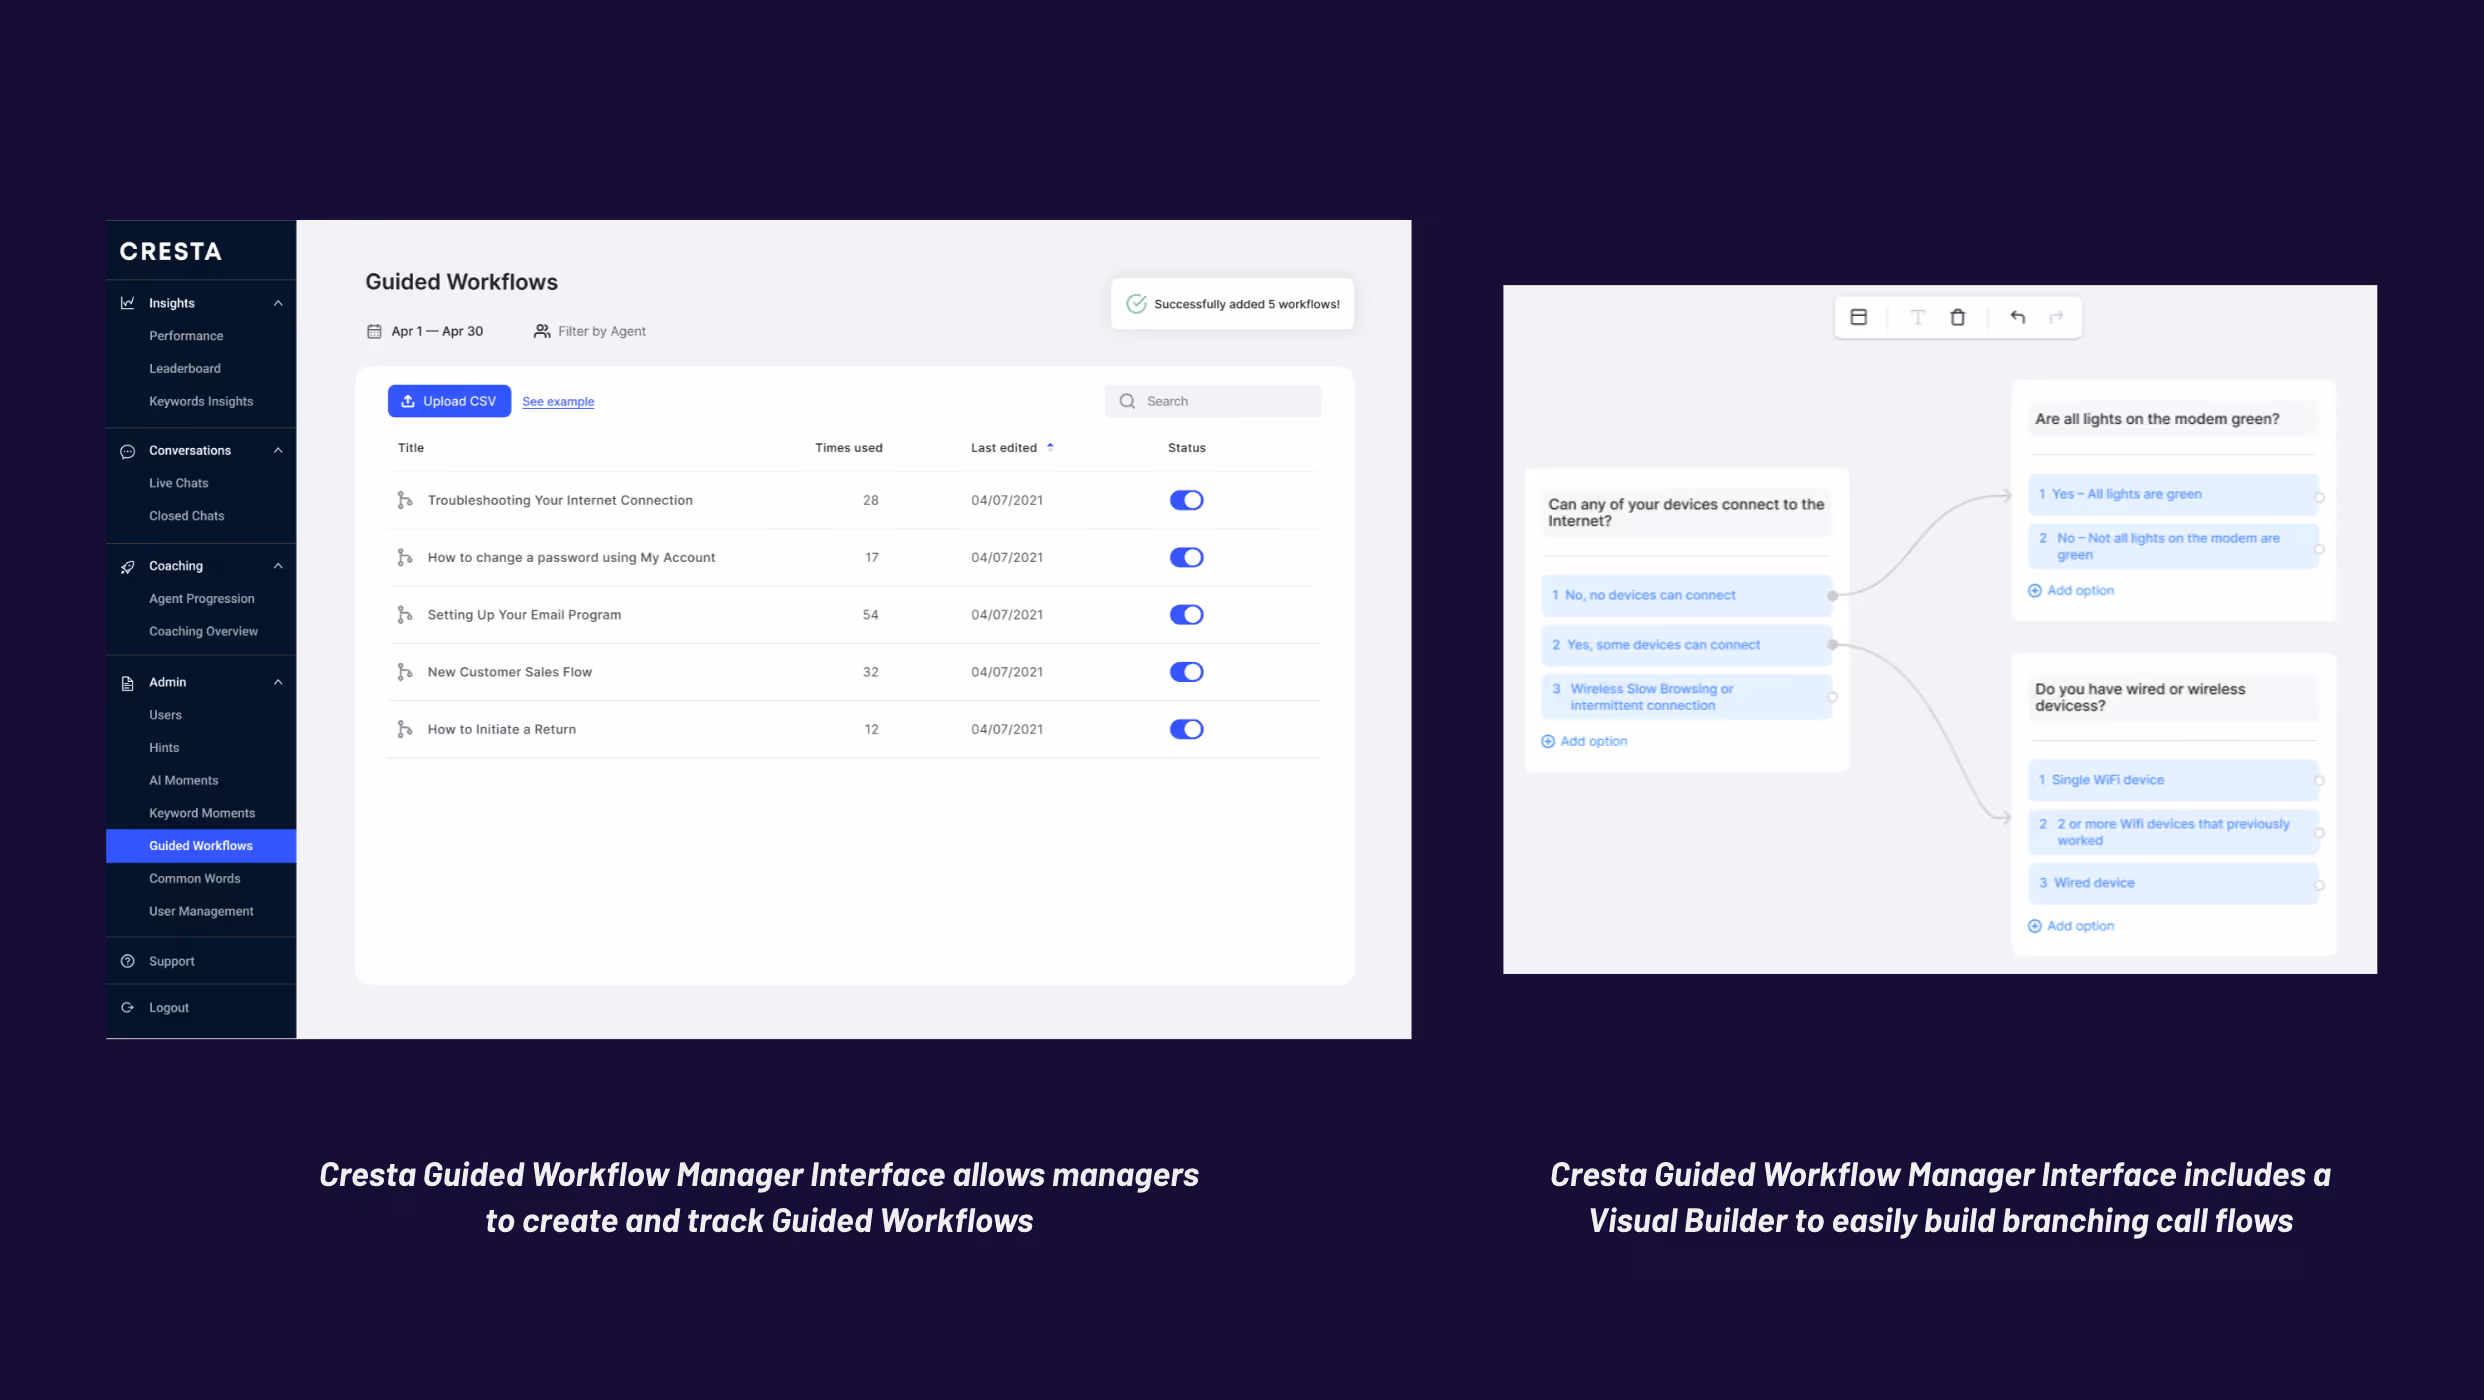Toggle the New Customer Sales Flow status switch
The width and height of the screenshot is (2484, 1400).
click(1186, 672)
